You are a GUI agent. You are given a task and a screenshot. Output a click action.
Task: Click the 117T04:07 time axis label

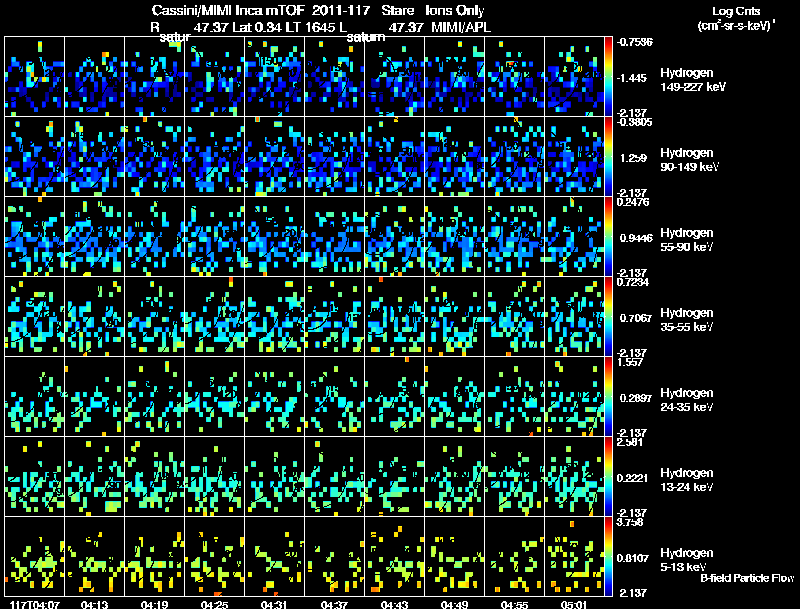35,604
